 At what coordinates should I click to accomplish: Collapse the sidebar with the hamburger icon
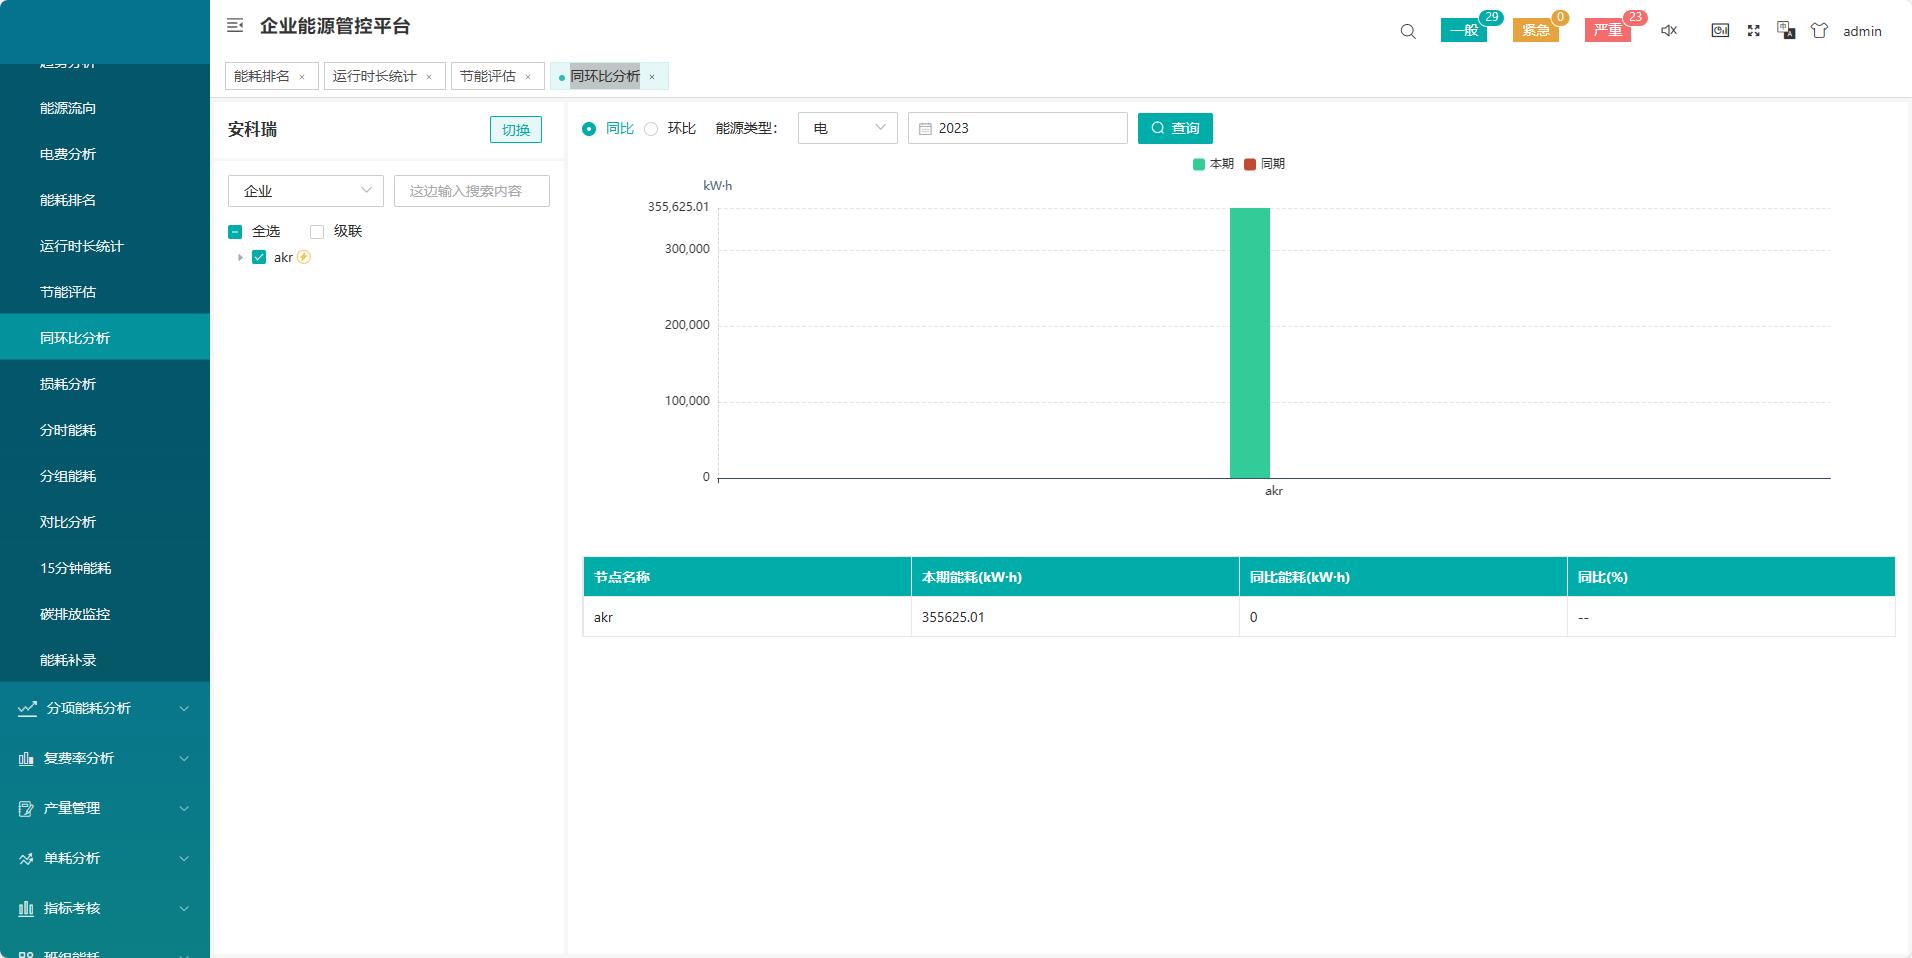point(235,26)
